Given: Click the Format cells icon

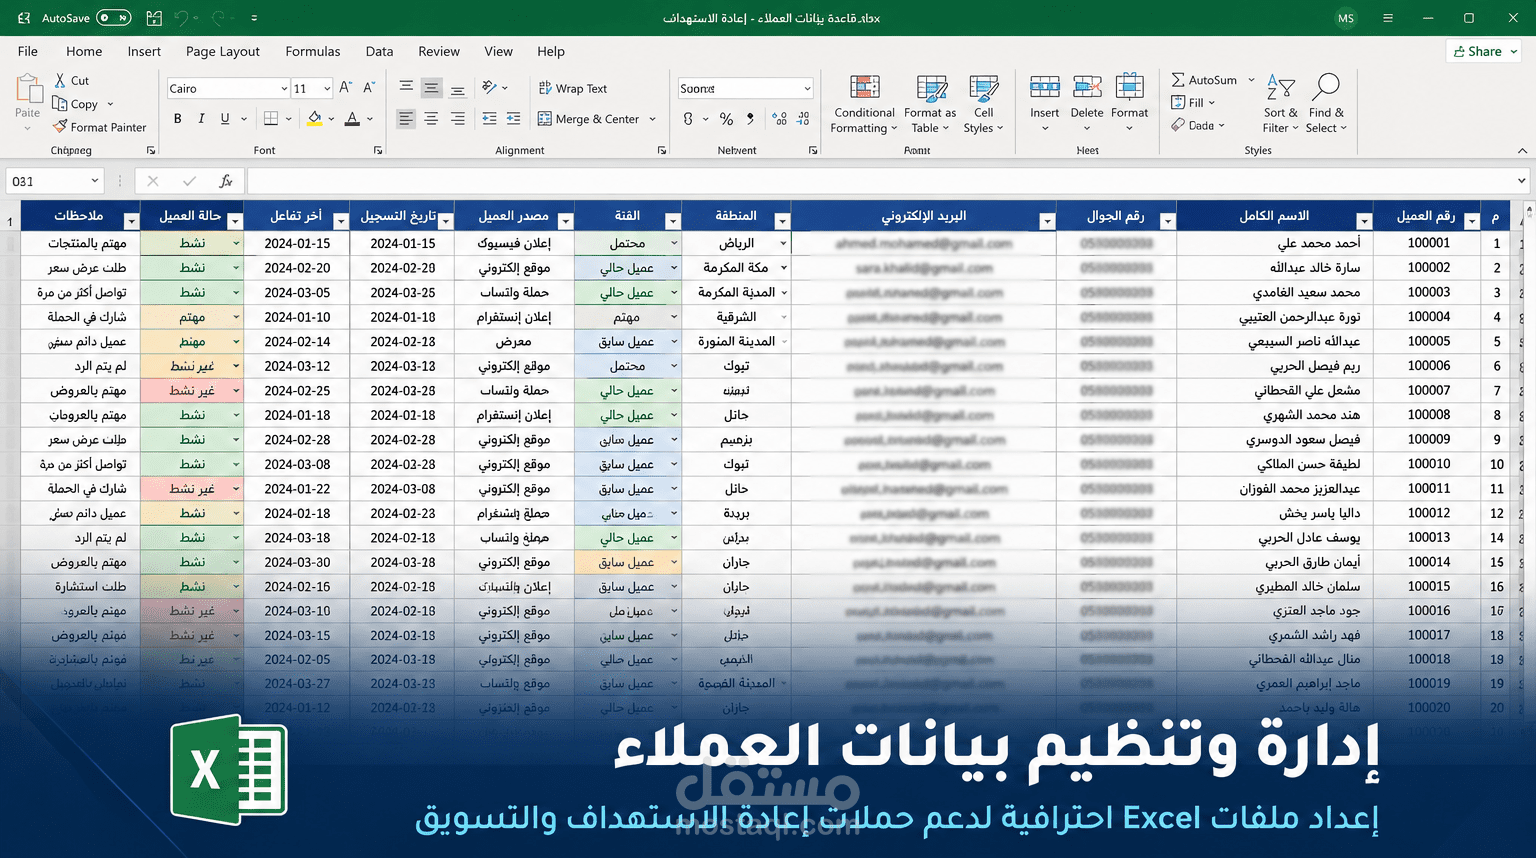Looking at the screenshot, I should click(1129, 87).
